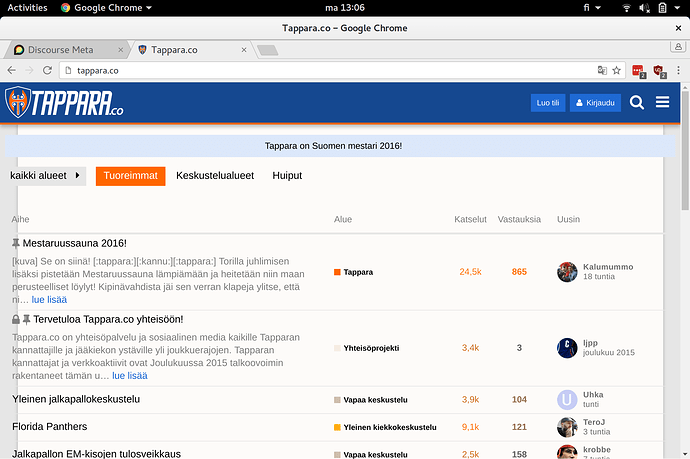Click the battery status icon
This screenshot has height=459, width=690.
click(x=662, y=7)
